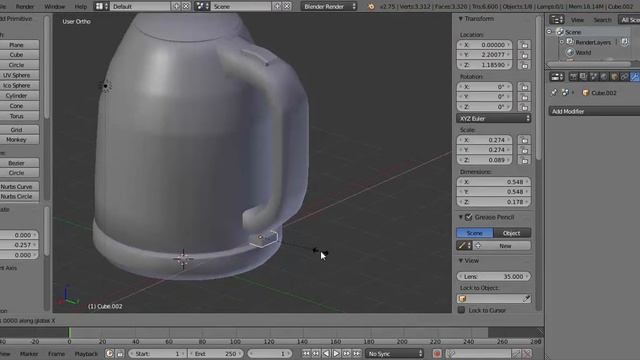Screen dimensions: 640x360
Task: Collapse the Transform panel
Action: pos(461,19)
